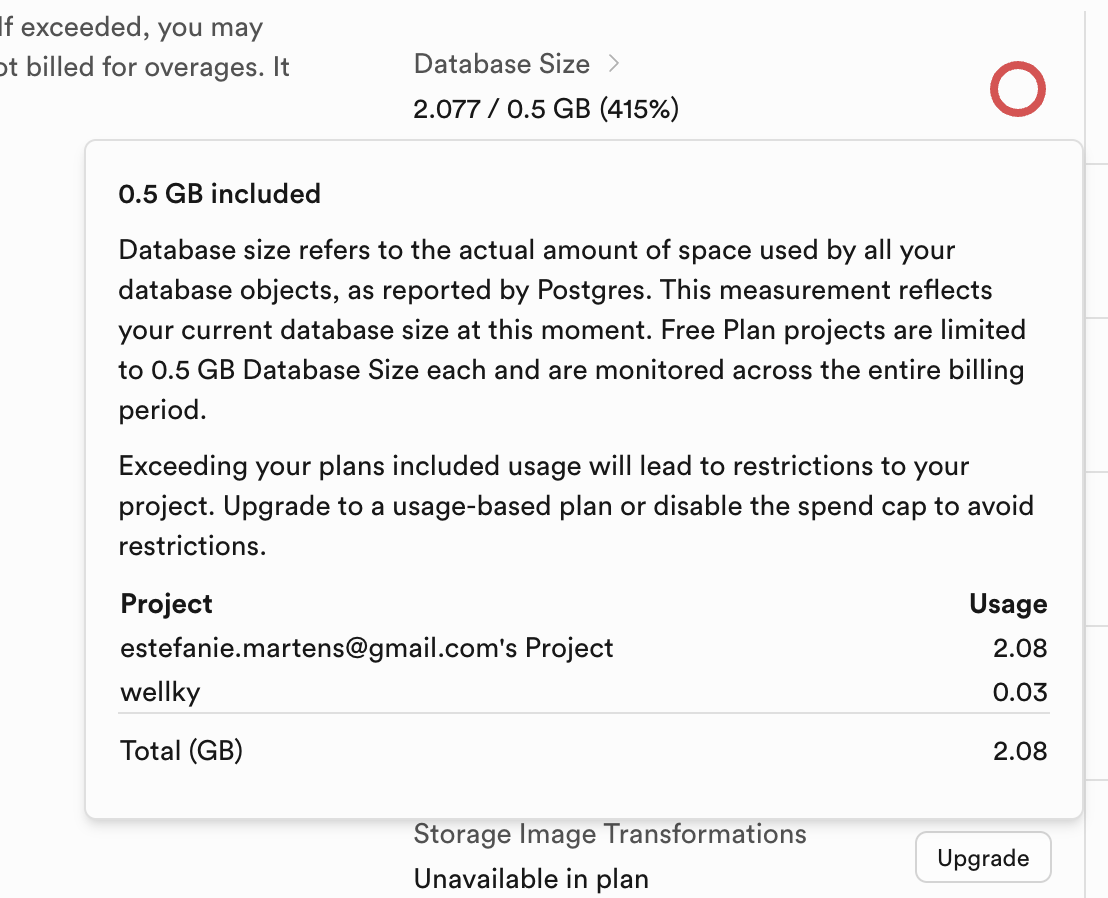Click the Project column header
Image resolution: width=1108 pixels, height=898 pixels.
[x=166, y=604]
